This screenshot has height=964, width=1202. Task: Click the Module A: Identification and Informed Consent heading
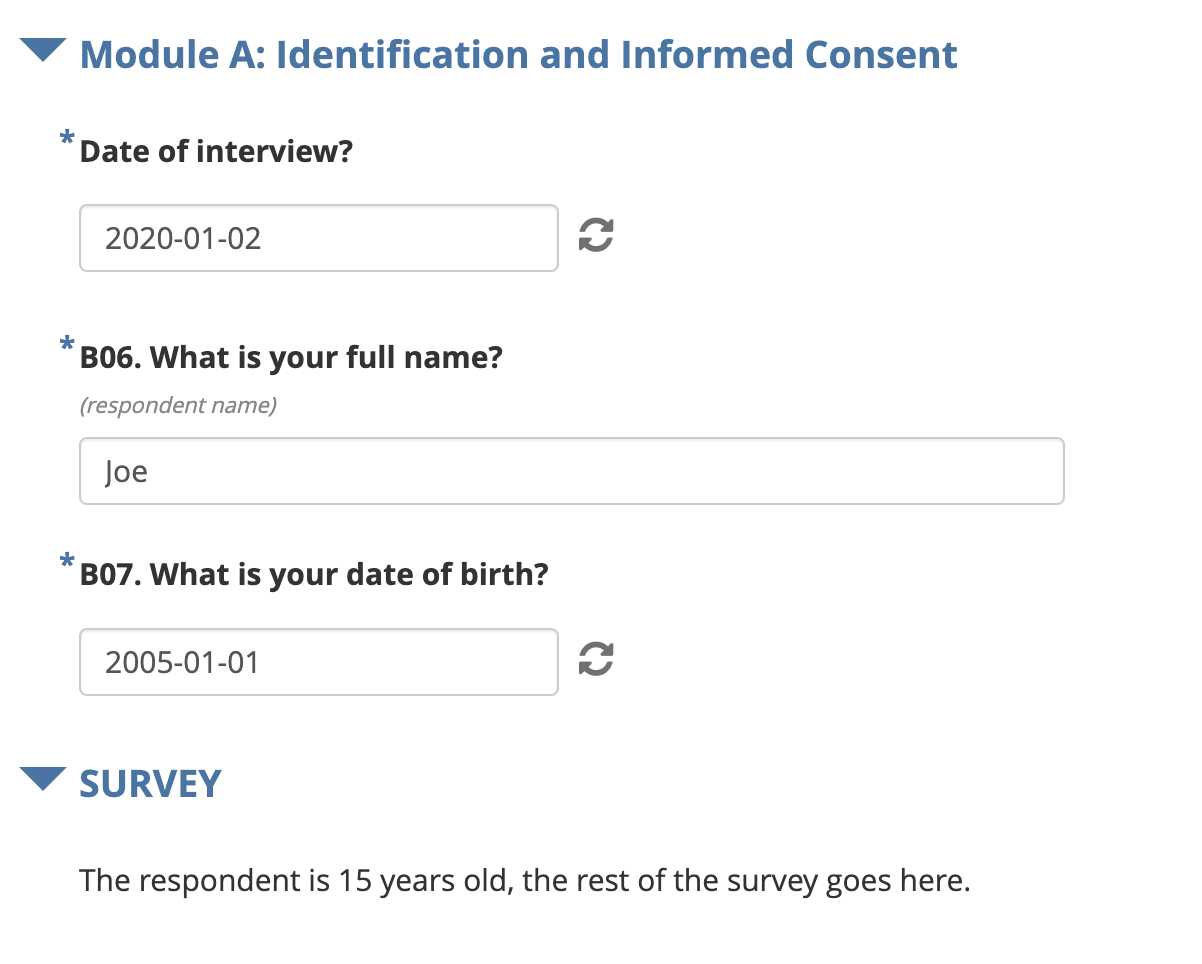(518, 54)
